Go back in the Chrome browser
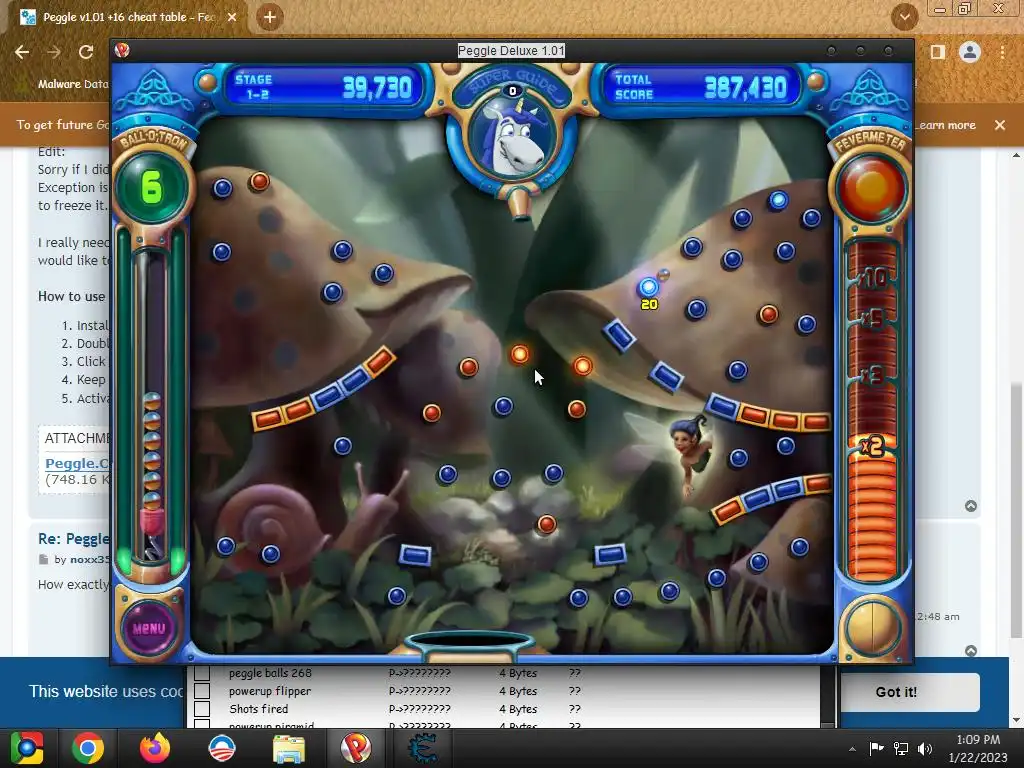 tap(22, 52)
